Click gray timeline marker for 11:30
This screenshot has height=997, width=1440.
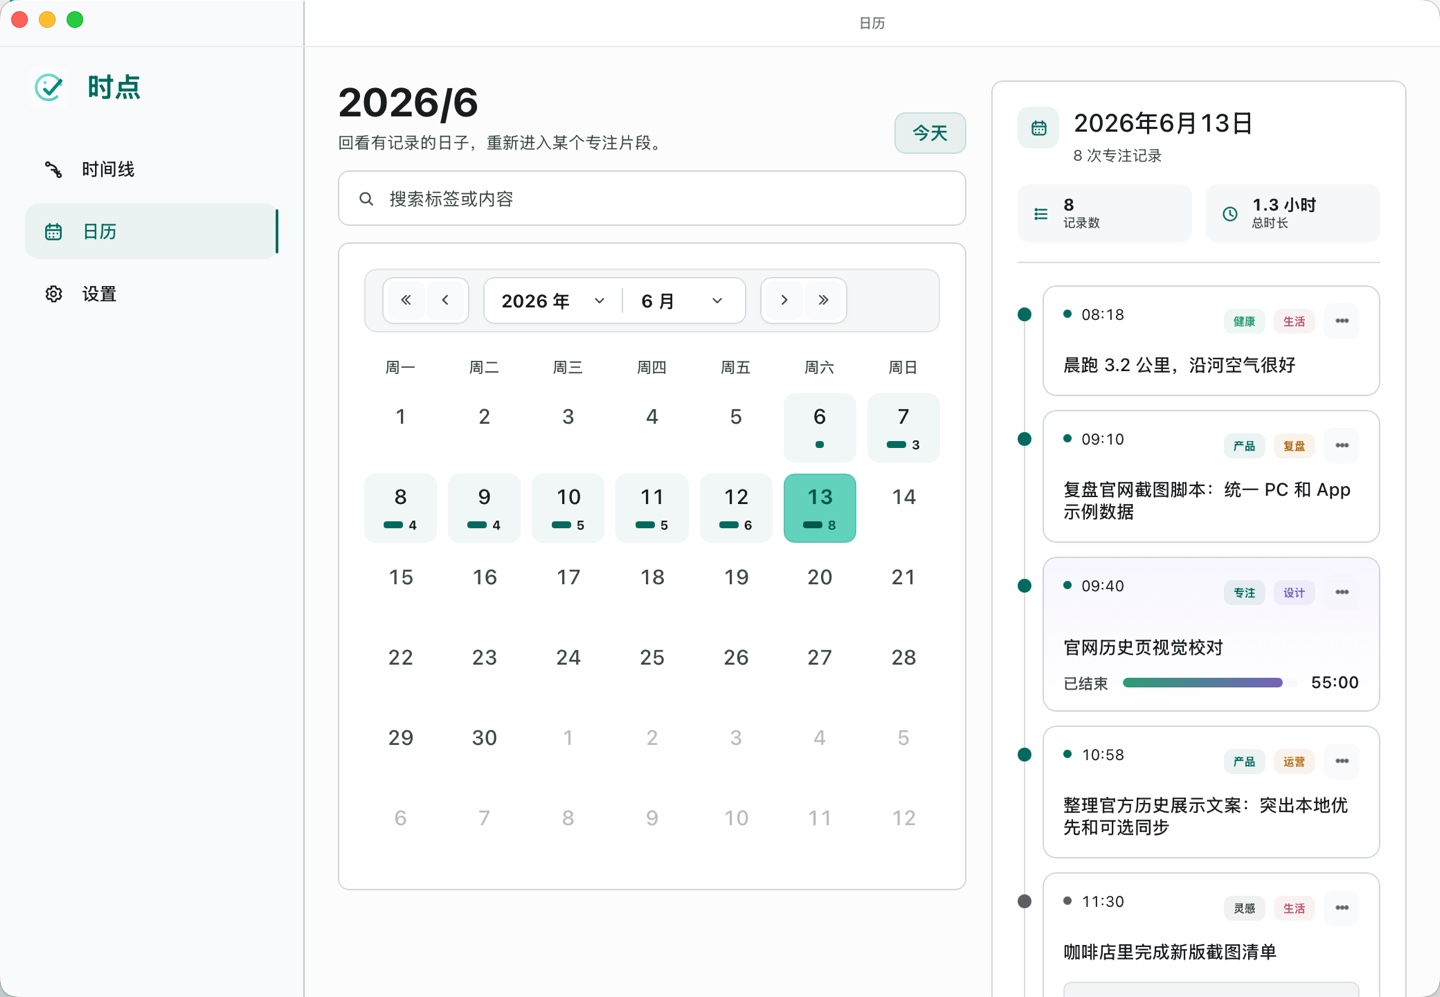1024,901
